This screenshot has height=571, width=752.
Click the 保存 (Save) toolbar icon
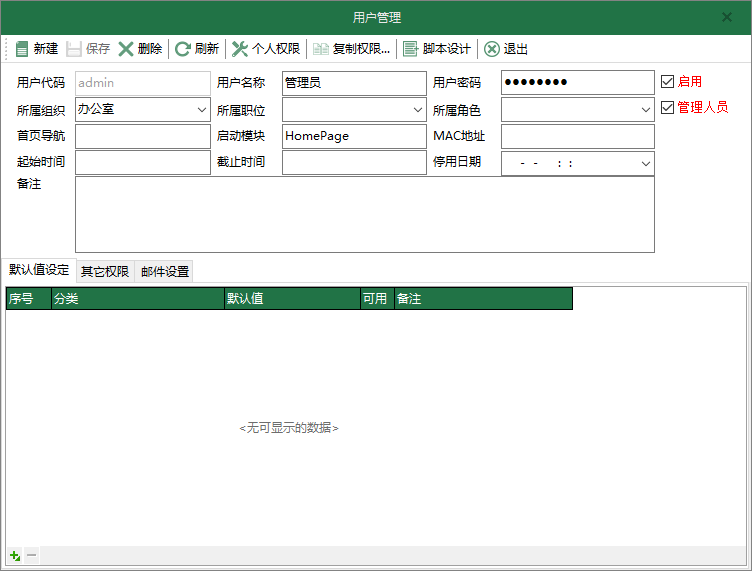pos(73,49)
